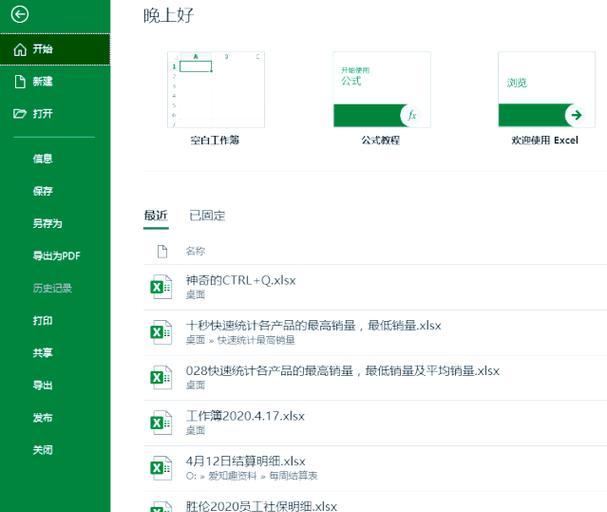Sort by the 名称 column header
Viewport: 607px width, 512px height.
[195, 251]
